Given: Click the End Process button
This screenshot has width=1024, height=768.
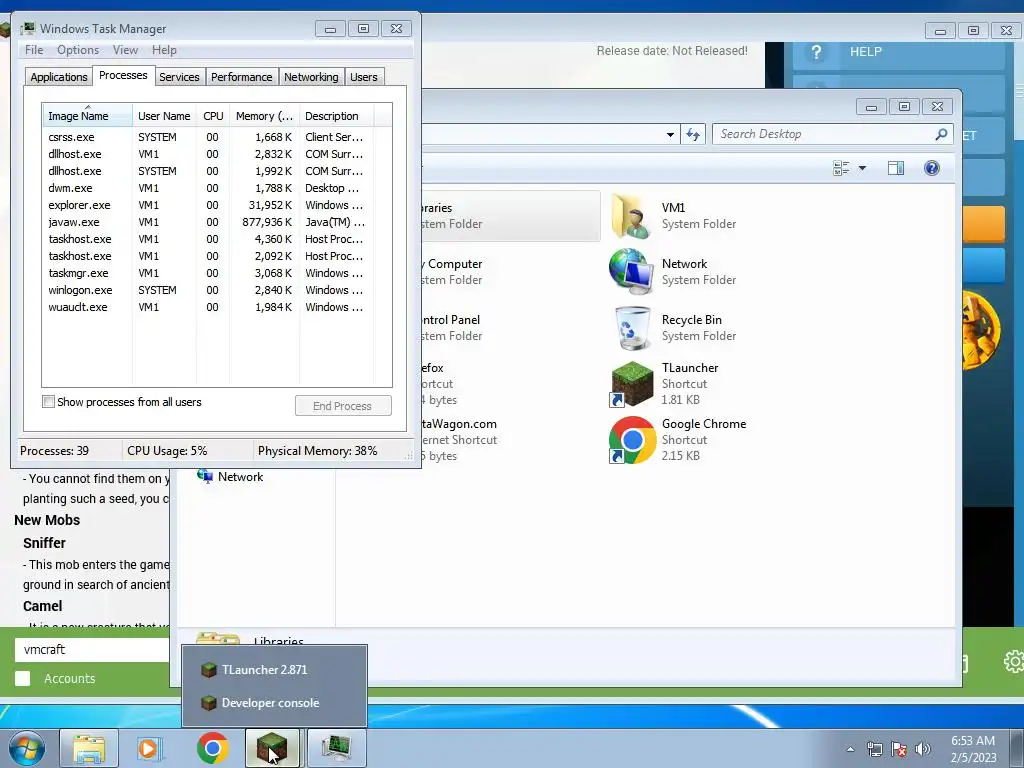Looking at the screenshot, I should coord(343,406).
